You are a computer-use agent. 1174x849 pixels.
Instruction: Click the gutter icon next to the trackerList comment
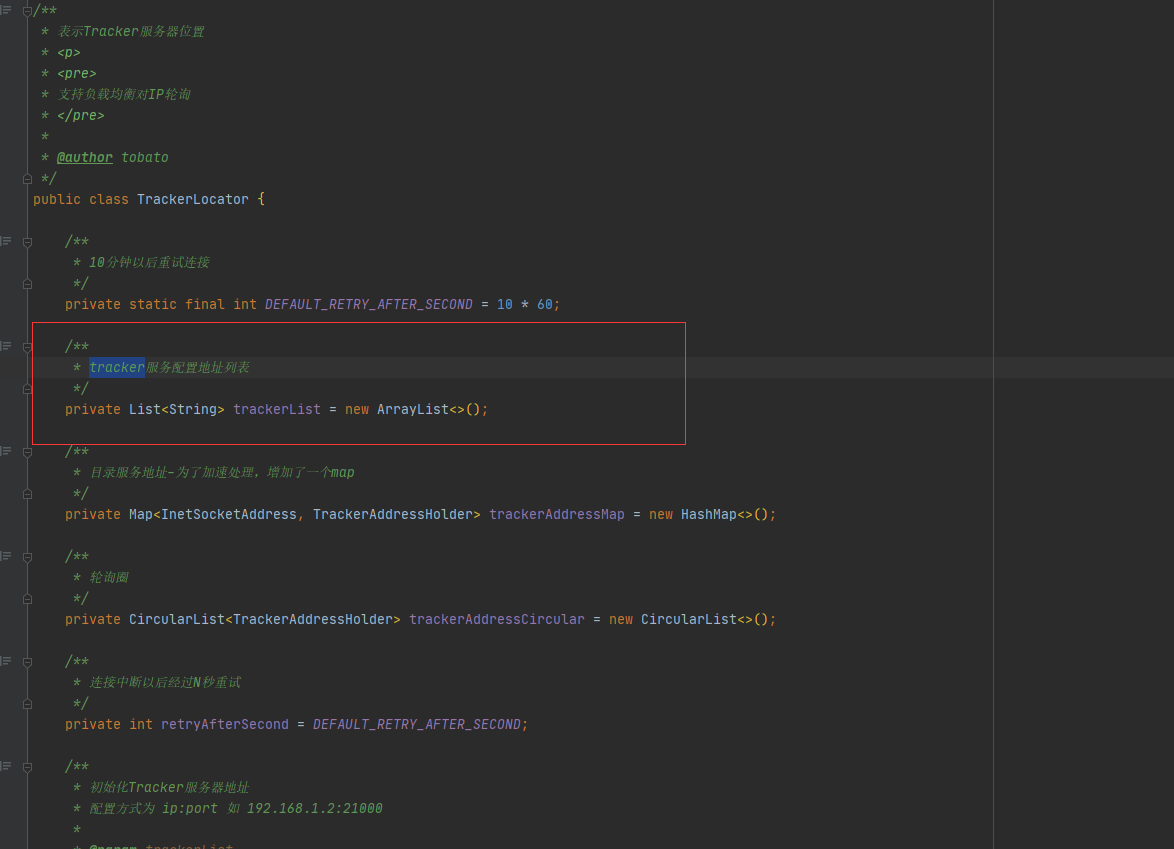[x=6, y=345]
